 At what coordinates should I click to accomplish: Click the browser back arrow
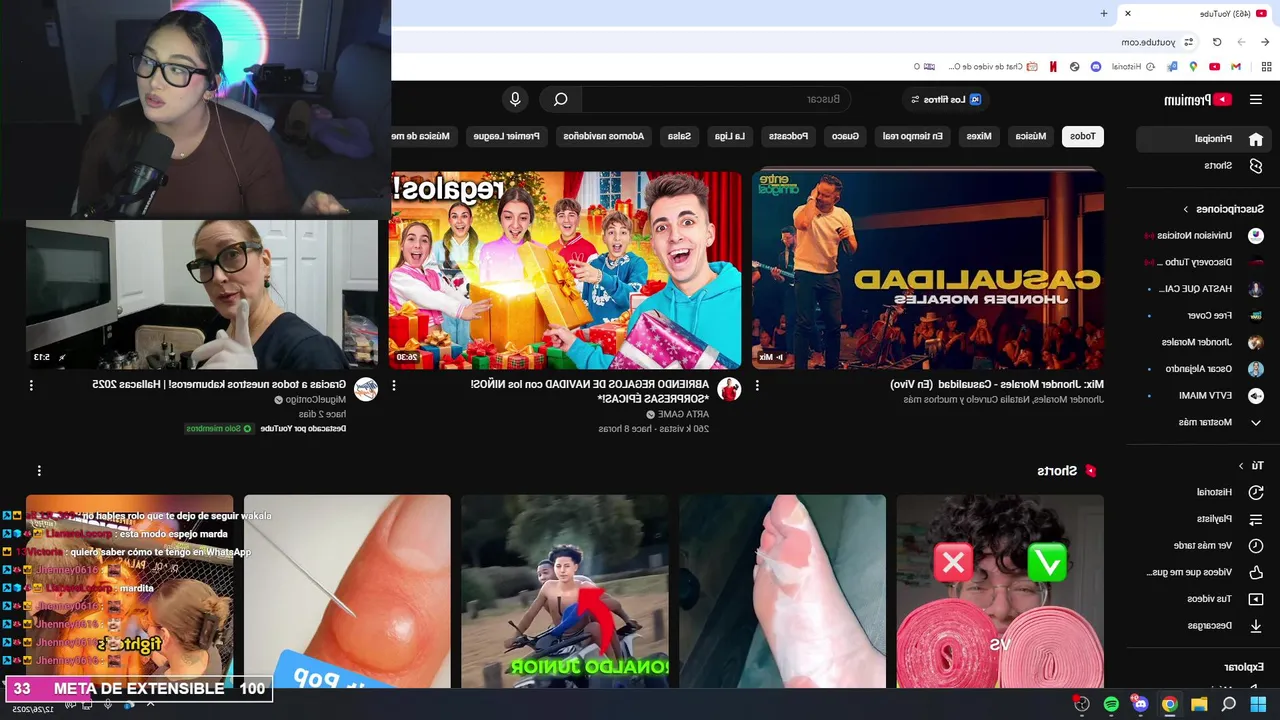[x=1265, y=42]
